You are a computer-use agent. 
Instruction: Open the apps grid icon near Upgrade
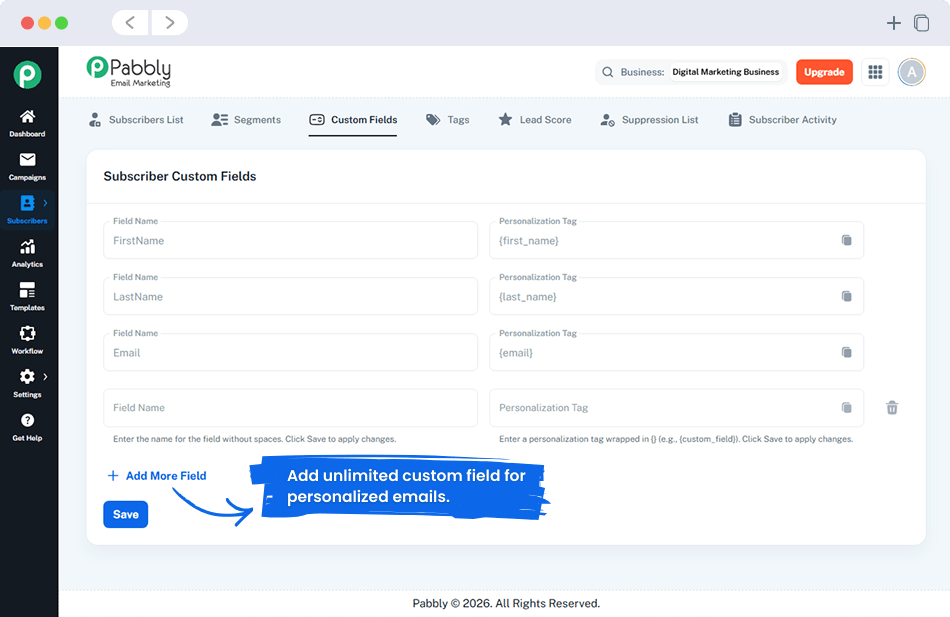[x=875, y=72]
